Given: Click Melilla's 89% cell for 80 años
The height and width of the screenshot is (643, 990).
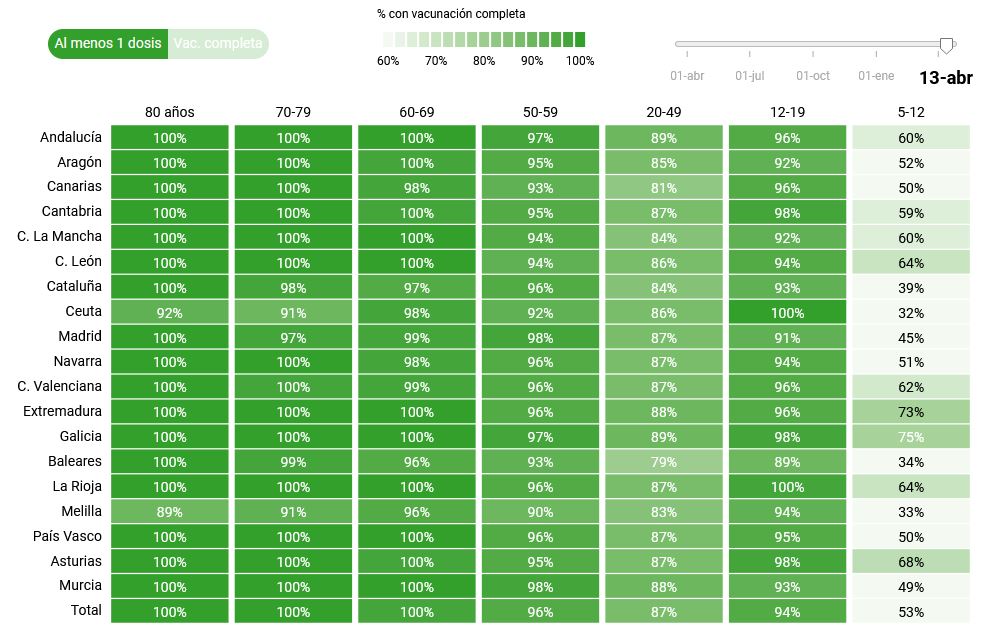Looking at the screenshot, I should [x=170, y=512].
